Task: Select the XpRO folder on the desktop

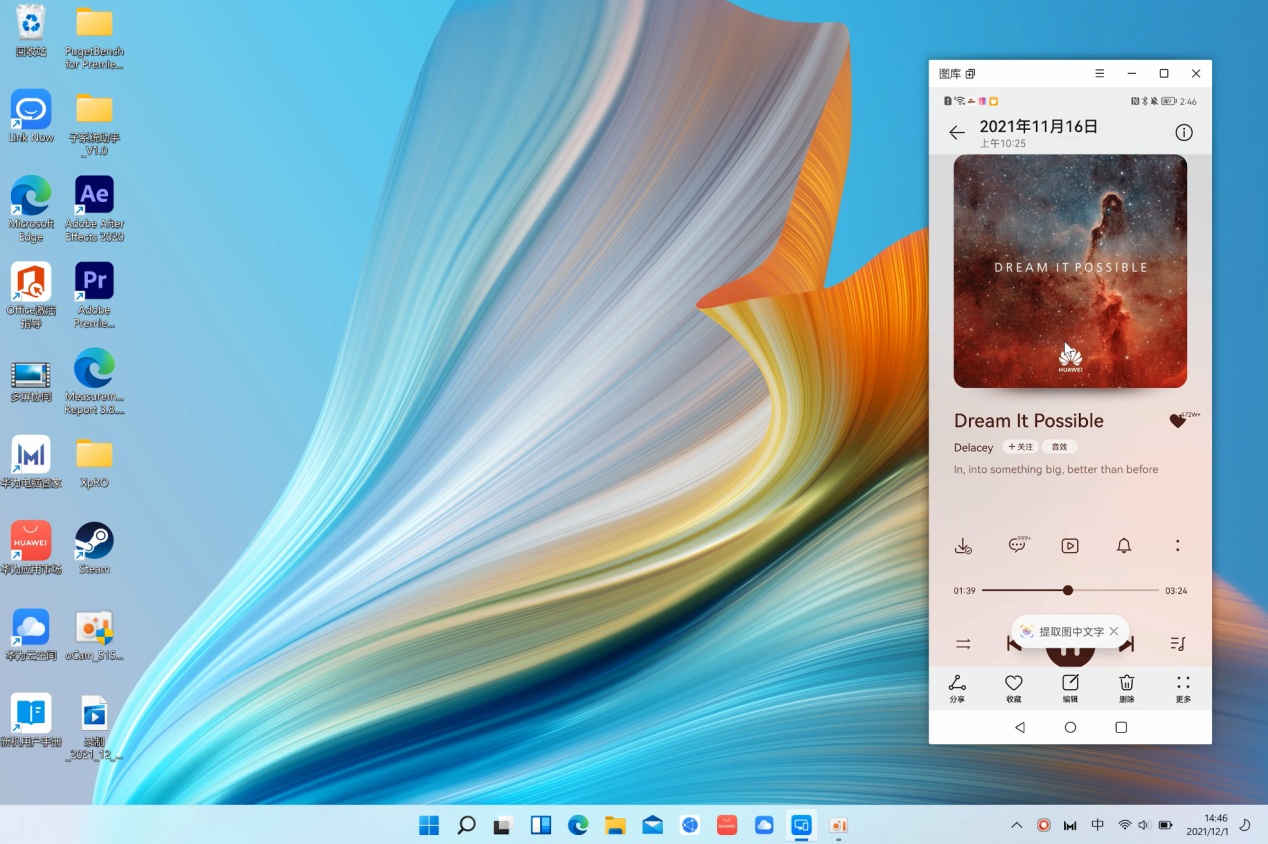Action: pos(94,462)
